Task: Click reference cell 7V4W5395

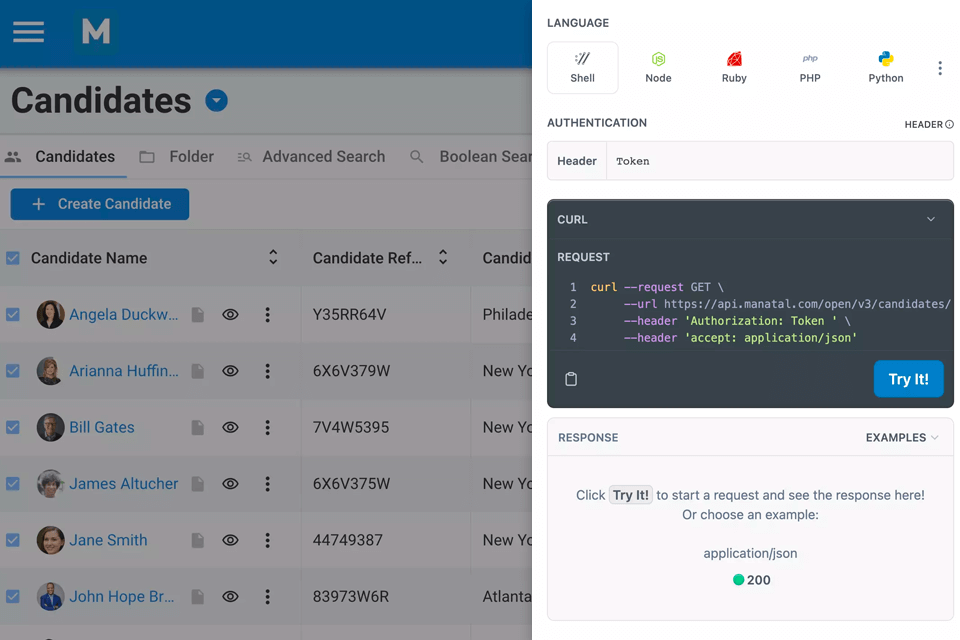Action: pos(351,427)
